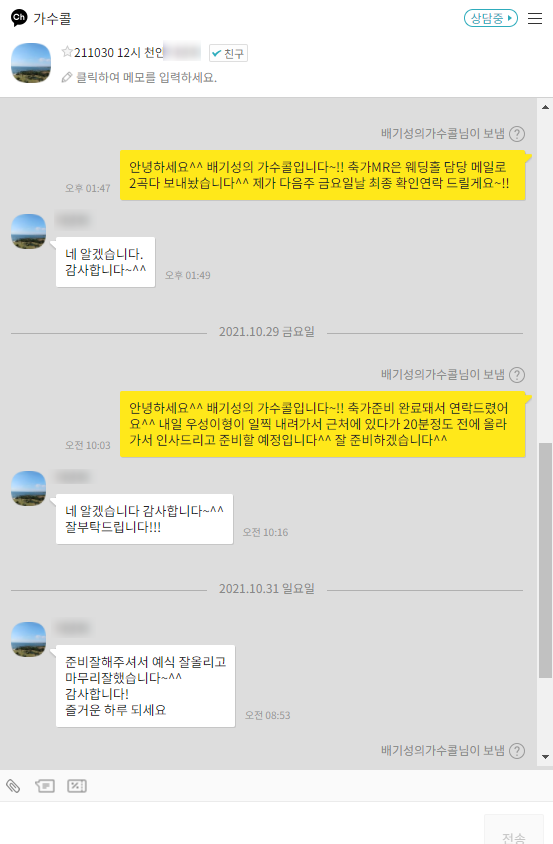Expand the 상담중 status dropdown
This screenshot has height=844, width=553.
click(491, 18)
